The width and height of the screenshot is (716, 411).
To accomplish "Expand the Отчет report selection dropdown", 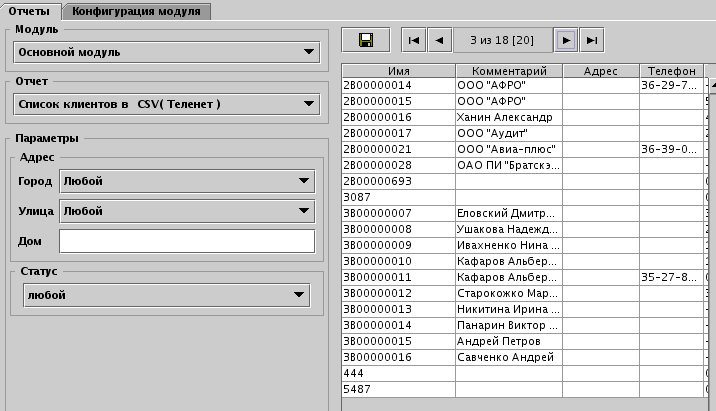I will [x=166, y=104].
